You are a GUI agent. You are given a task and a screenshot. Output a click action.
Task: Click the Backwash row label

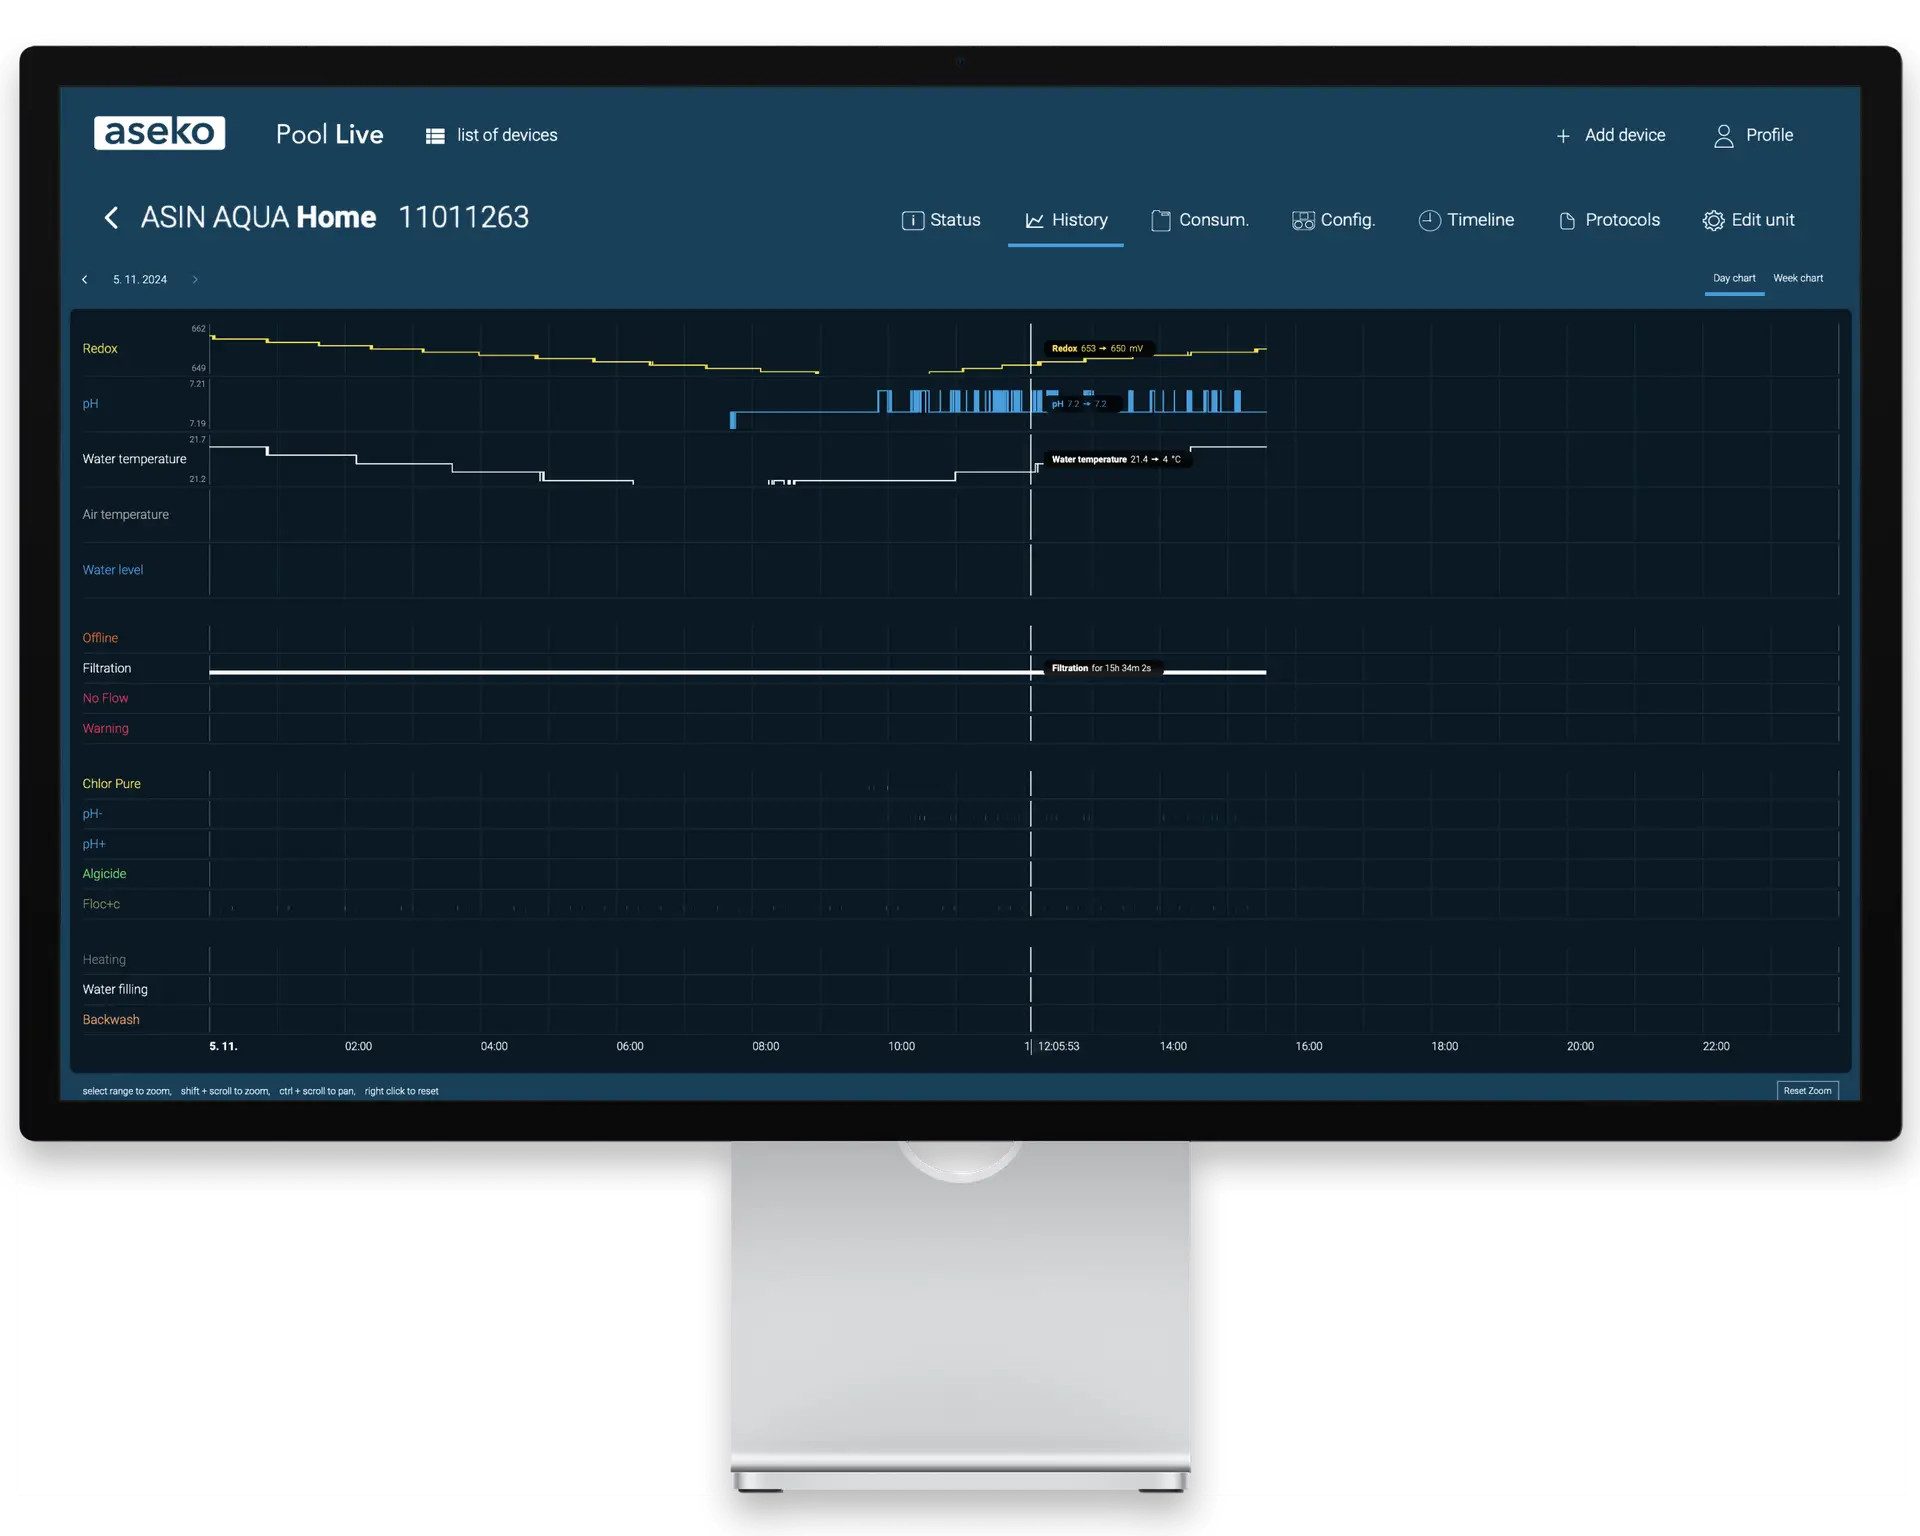click(x=111, y=1020)
